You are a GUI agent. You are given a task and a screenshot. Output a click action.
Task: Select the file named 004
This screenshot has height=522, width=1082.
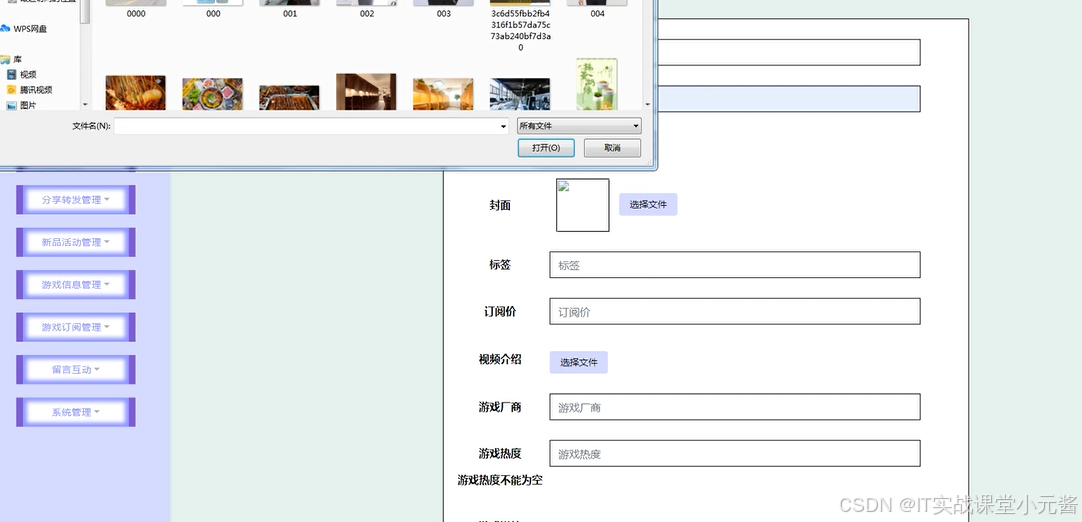(x=598, y=9)
